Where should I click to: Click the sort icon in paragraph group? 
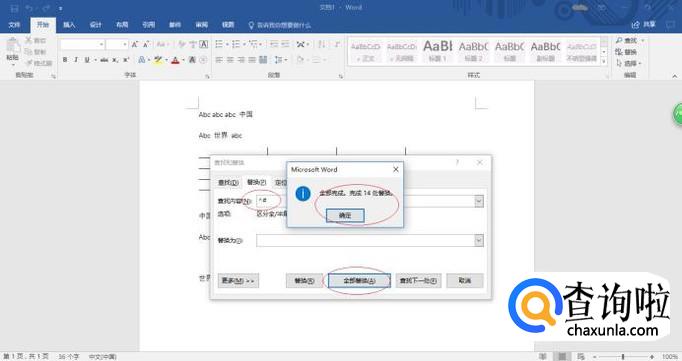[x=321, y=44]
